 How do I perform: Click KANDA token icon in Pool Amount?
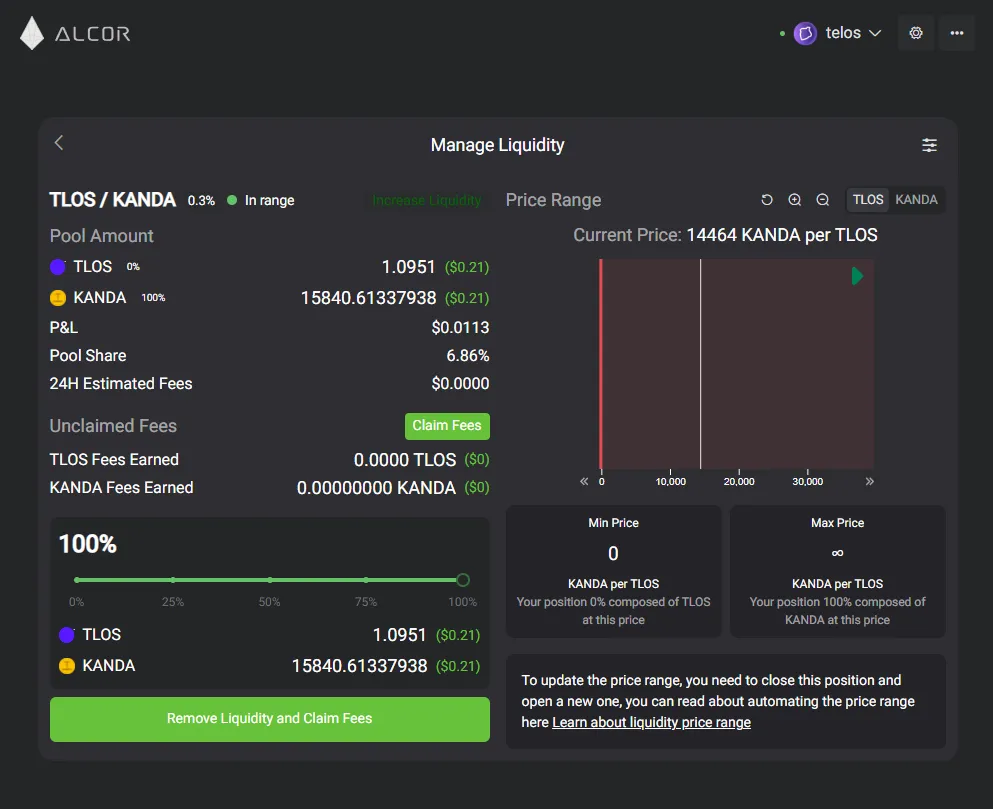(x=58, y=298)
